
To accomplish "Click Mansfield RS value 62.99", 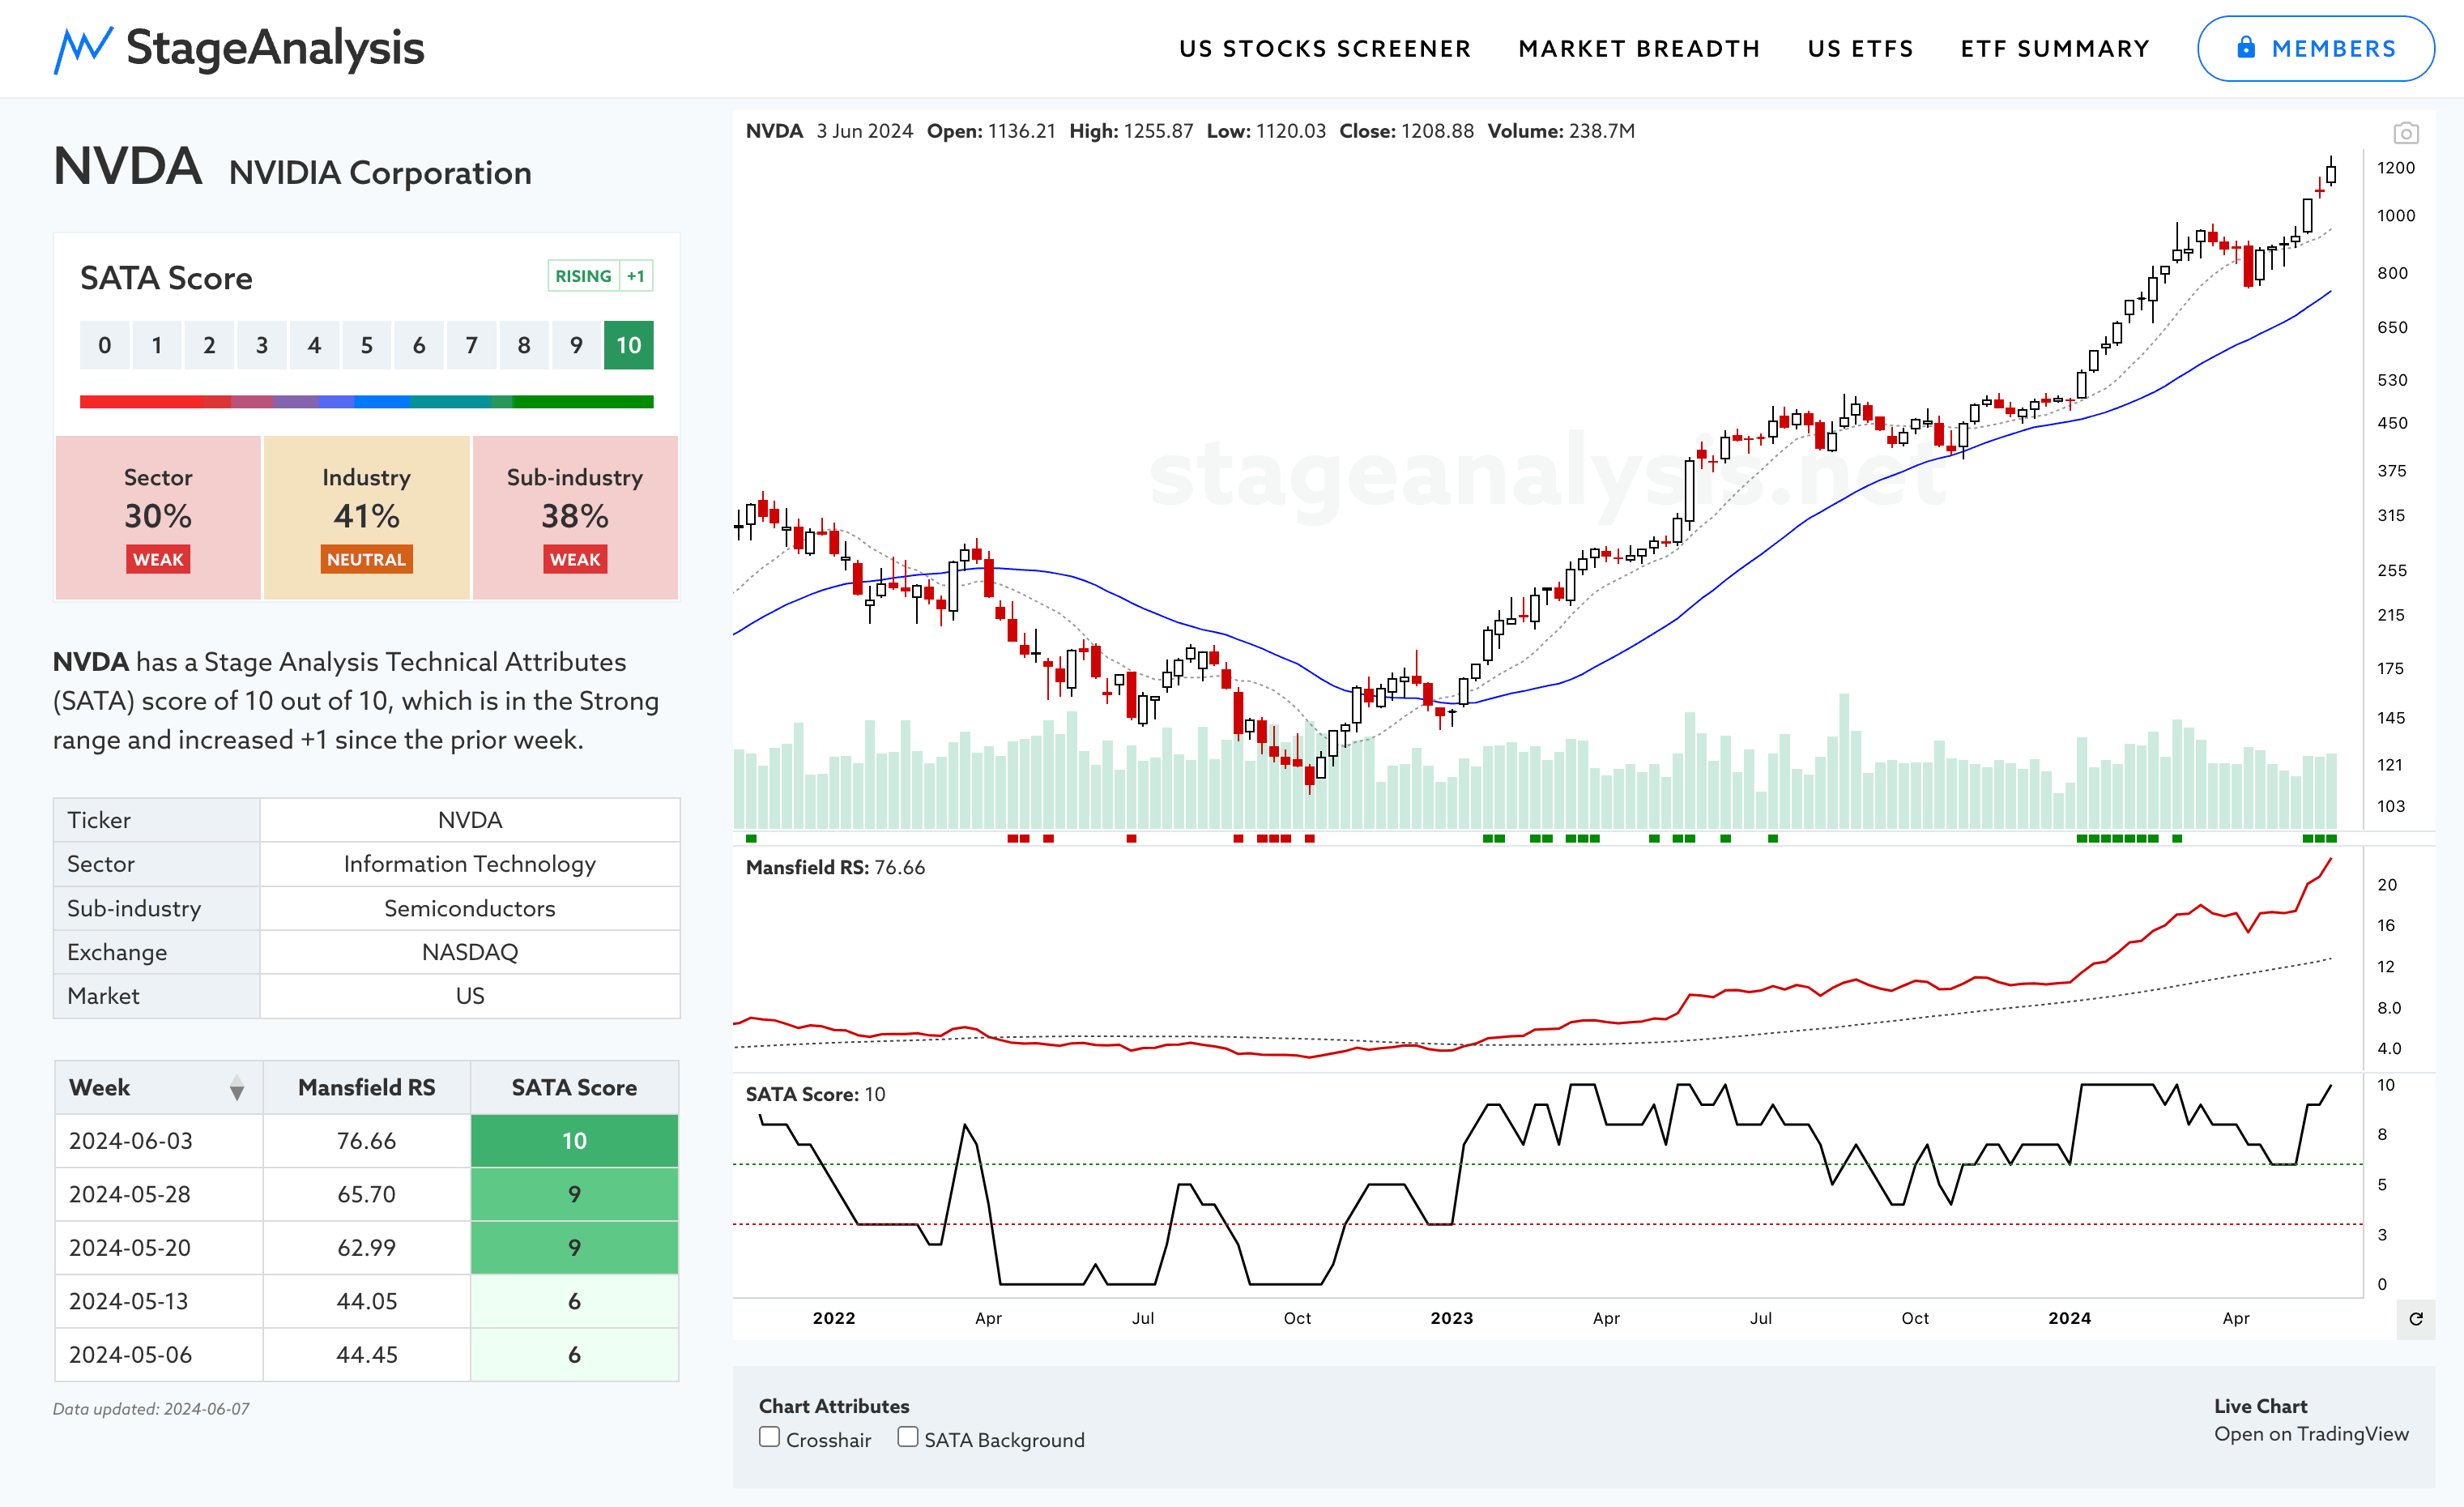I will (x=366, y=1248).
